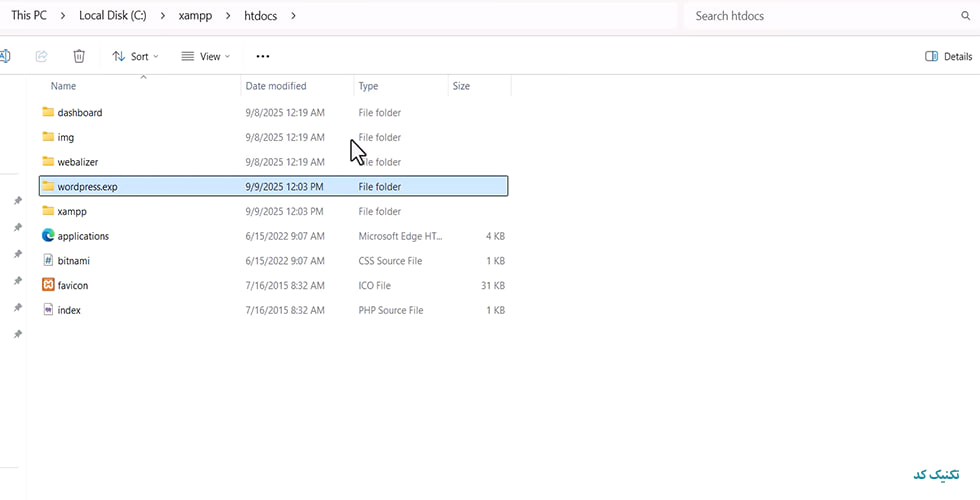Select the applications Edge file icon
The width and height of the screenshot is (980, 500).
pos(48,236)
